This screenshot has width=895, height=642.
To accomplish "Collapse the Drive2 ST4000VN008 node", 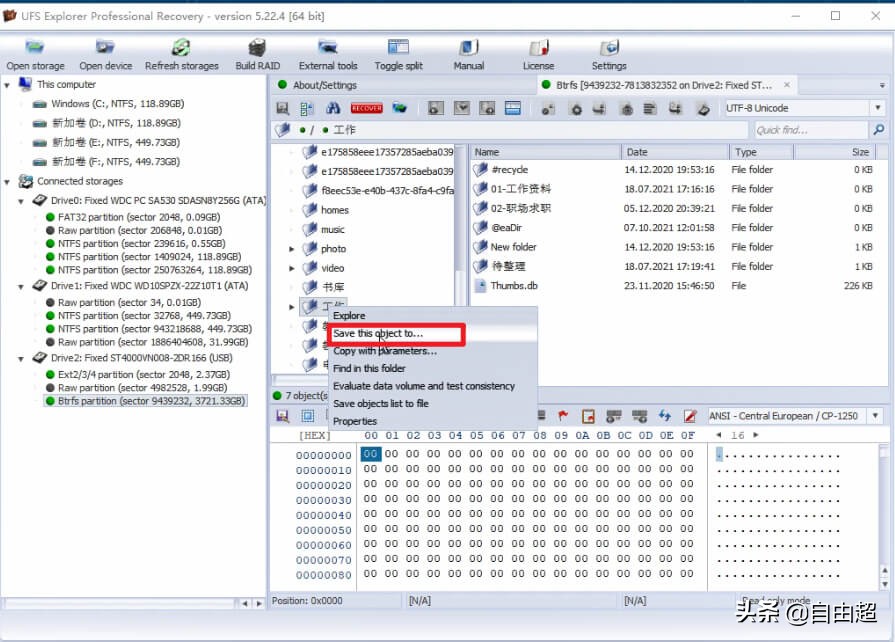I will pos(21,359).
